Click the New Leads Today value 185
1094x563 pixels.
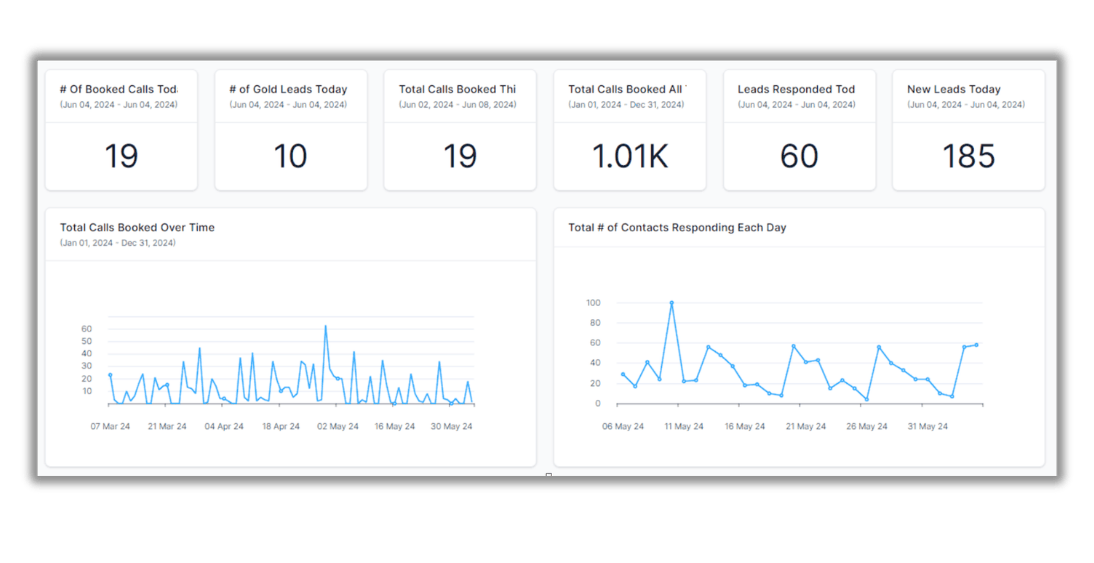coord(968,156)
